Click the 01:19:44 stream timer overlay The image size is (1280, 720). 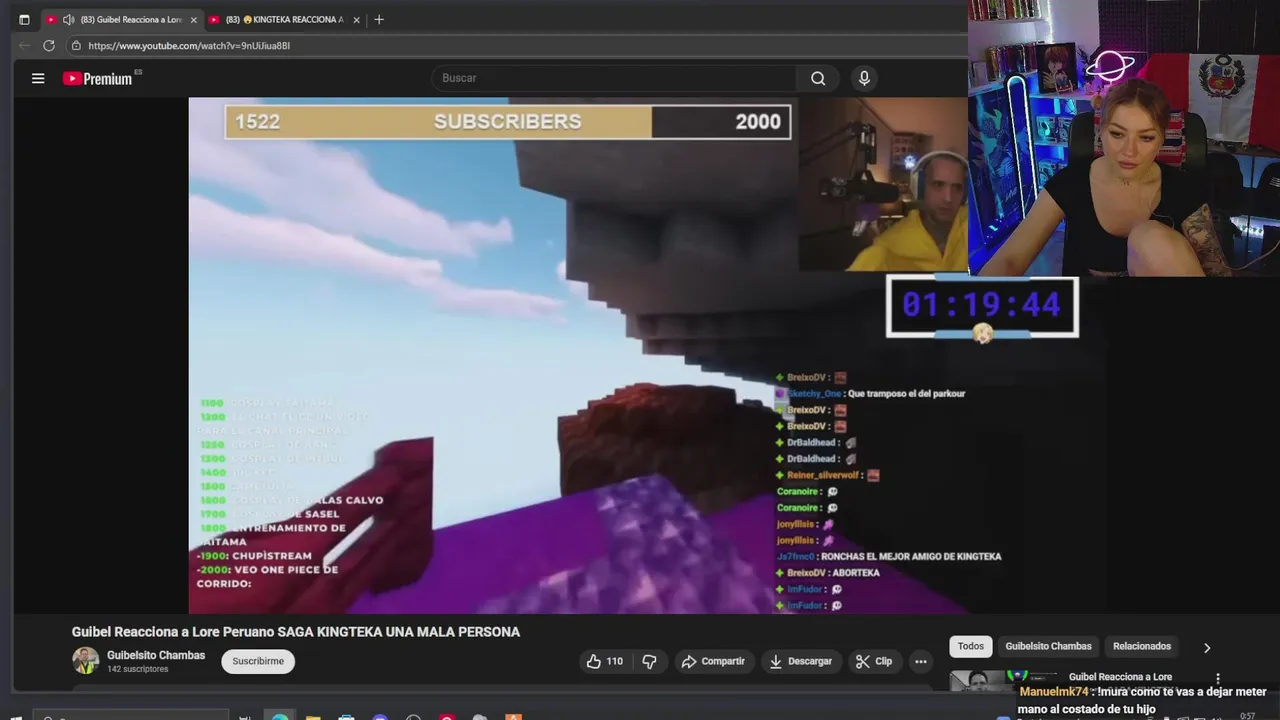982,306
